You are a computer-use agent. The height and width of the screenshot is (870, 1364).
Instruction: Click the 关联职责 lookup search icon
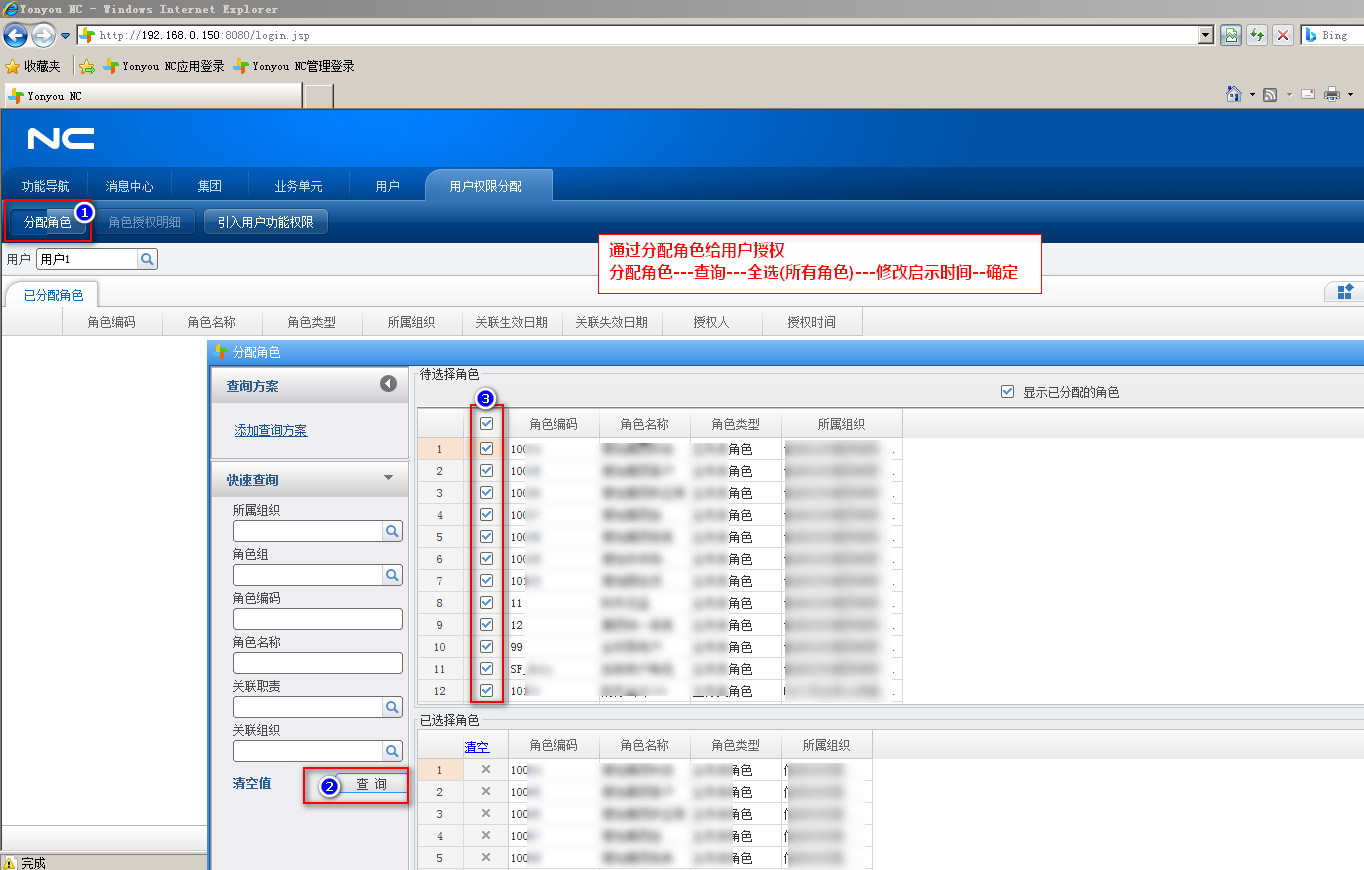[x=393, y=707]
